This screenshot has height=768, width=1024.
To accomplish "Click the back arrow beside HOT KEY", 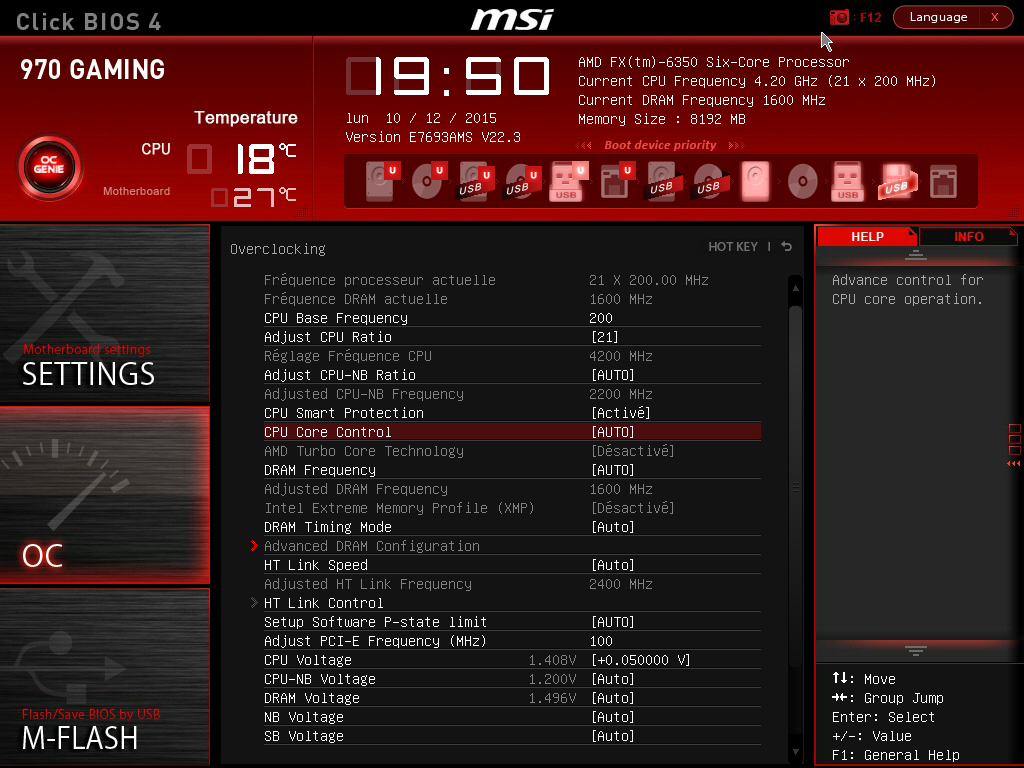I will click(787, 246).
